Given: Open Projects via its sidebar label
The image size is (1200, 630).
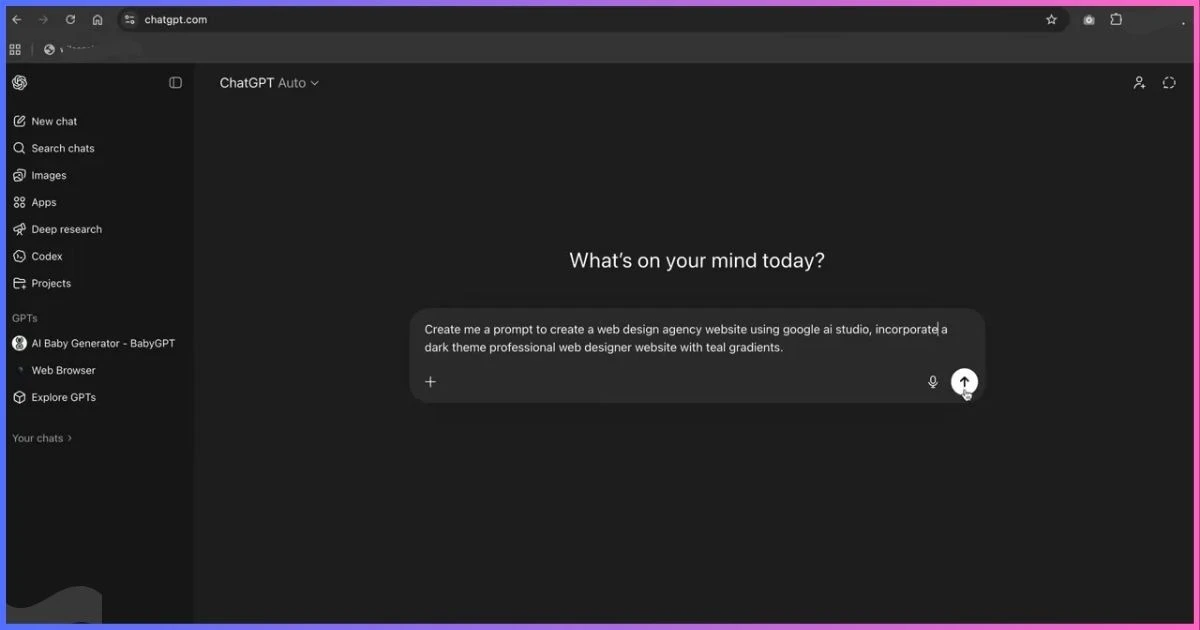Looking at the screenshot, I should coord(51,283).
